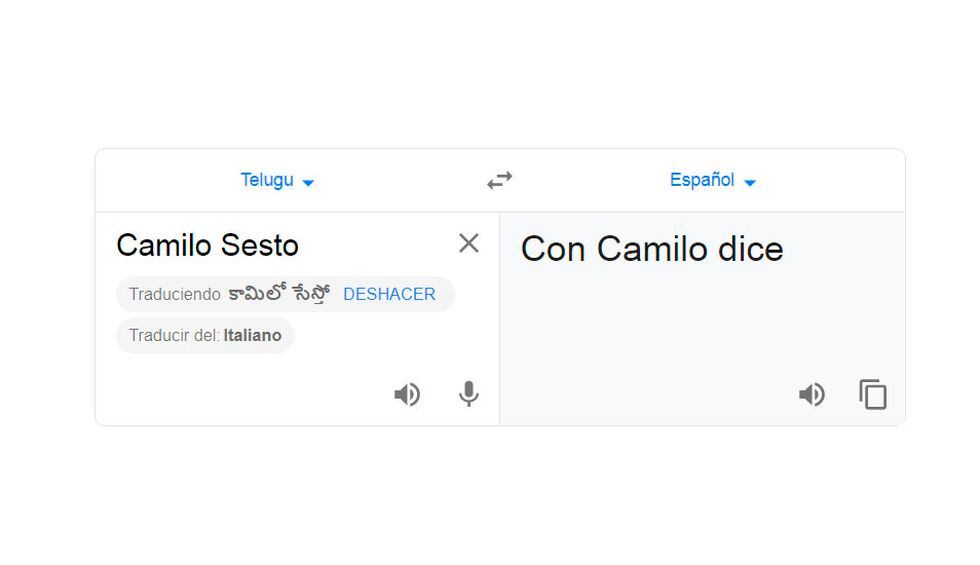
Task: Play audio of the Spanish translation
Action: 812,395
